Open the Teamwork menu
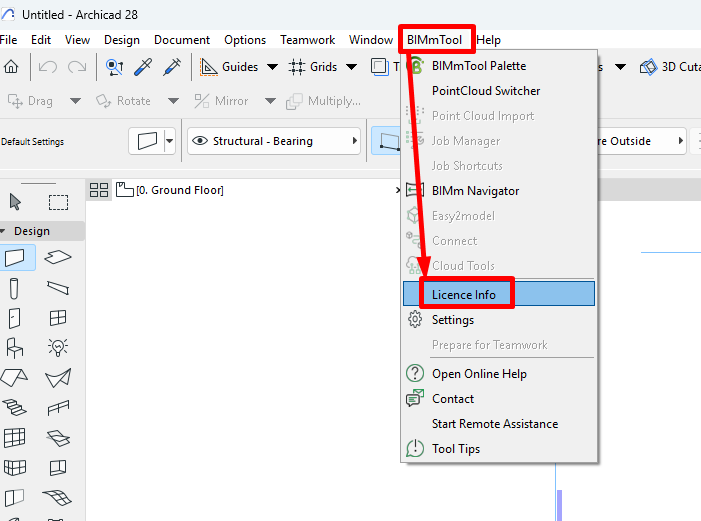701x521 pixels. 308,40
